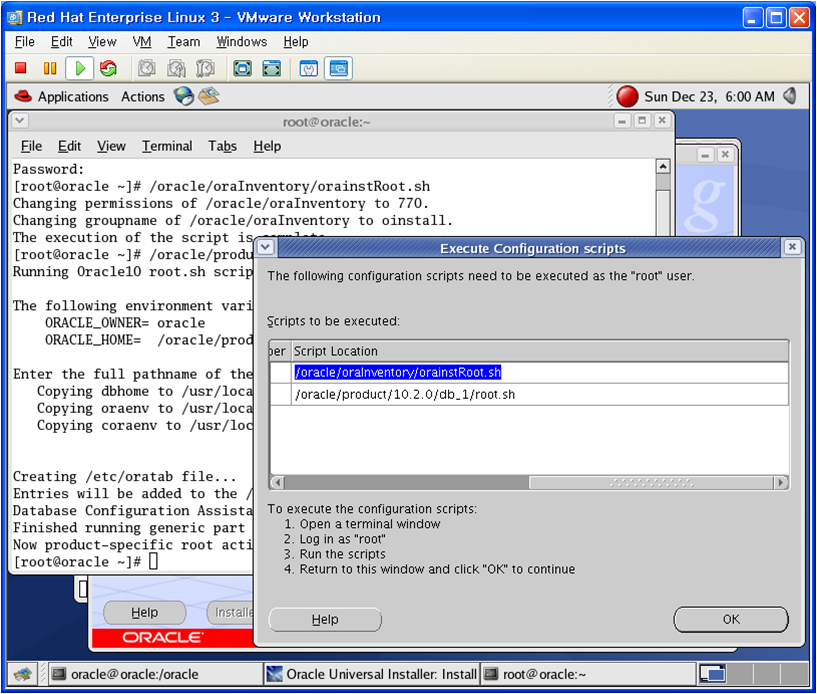Open the VMware File menu

(x=24, y=42)
